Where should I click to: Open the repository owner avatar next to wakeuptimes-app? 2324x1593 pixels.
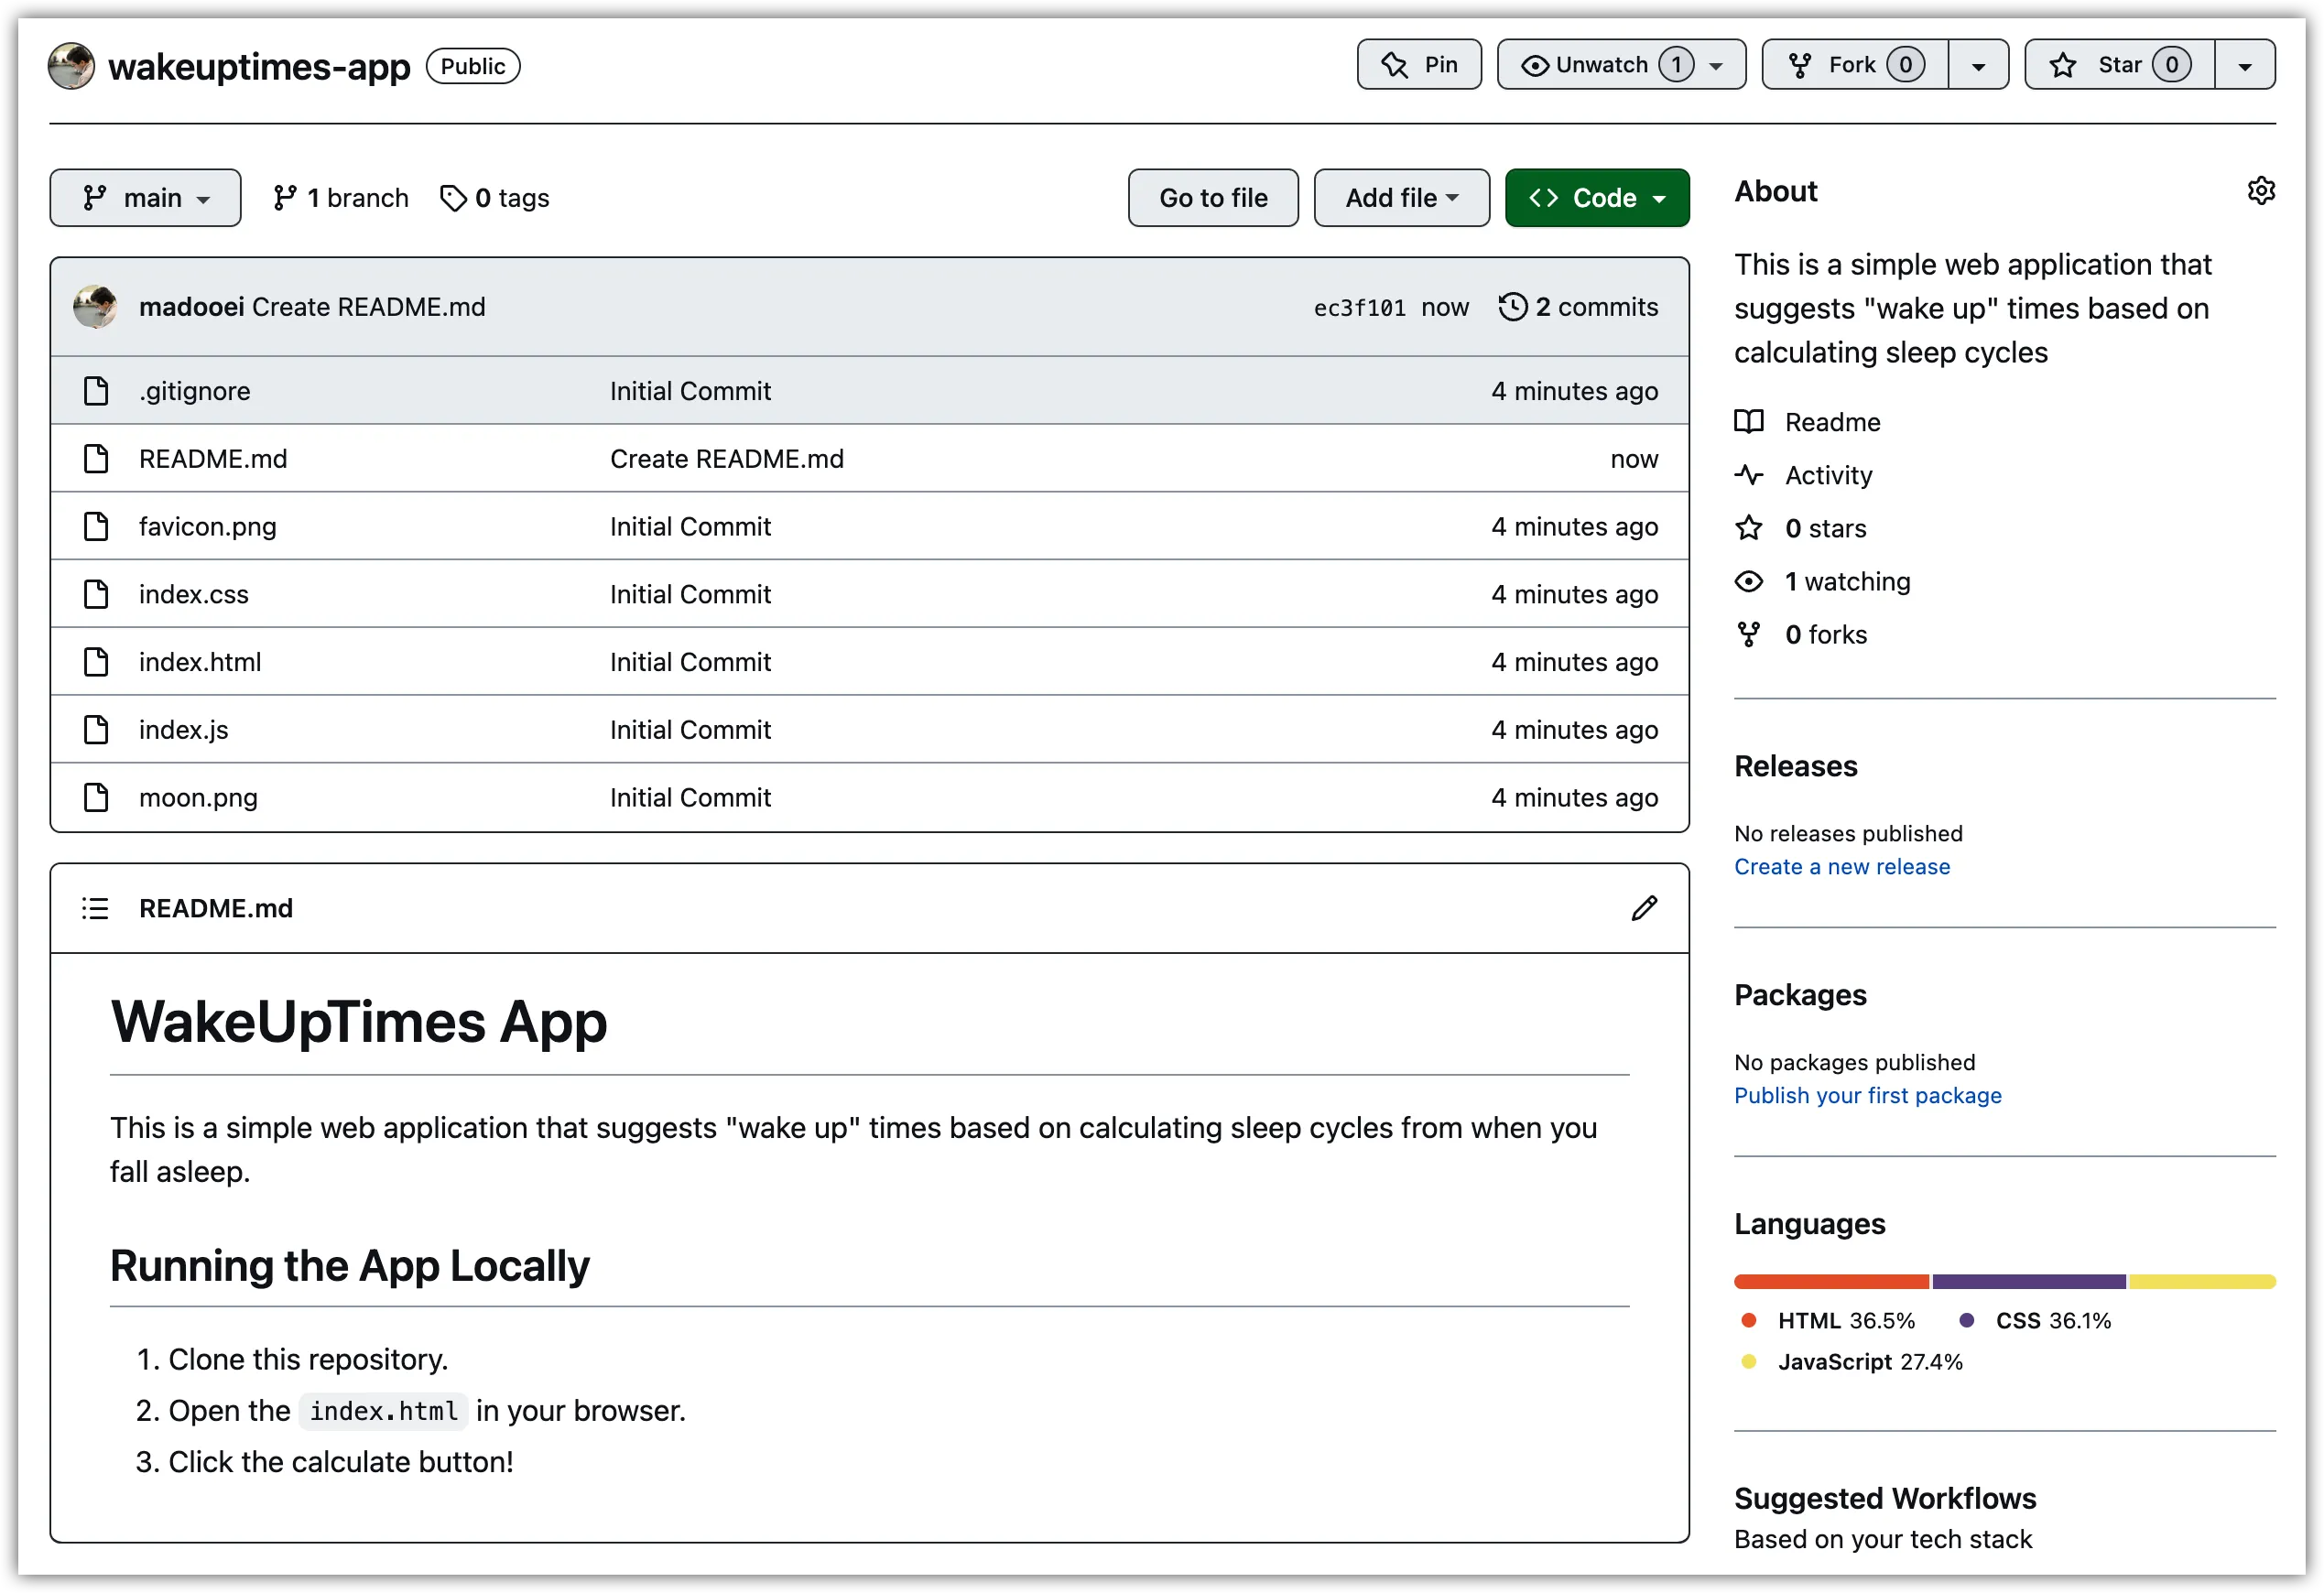point(71,66)
